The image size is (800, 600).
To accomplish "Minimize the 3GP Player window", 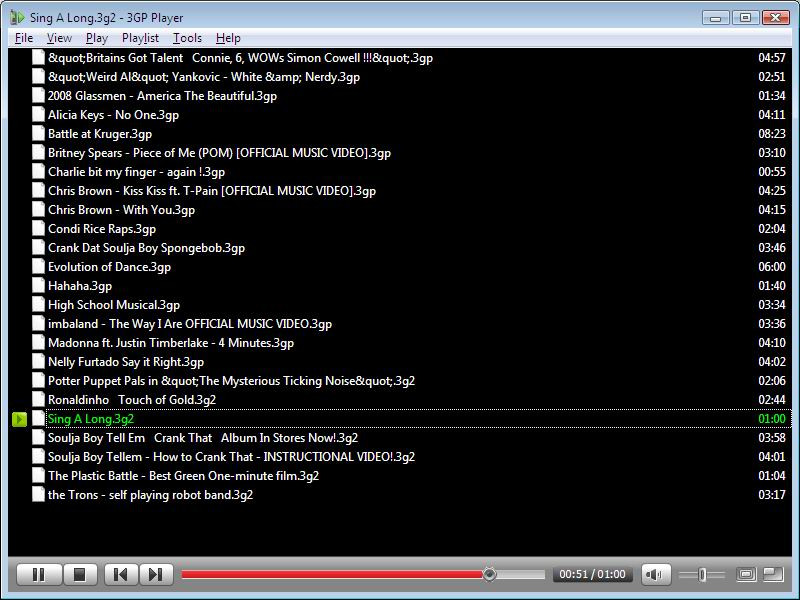I will coord(716,18).
